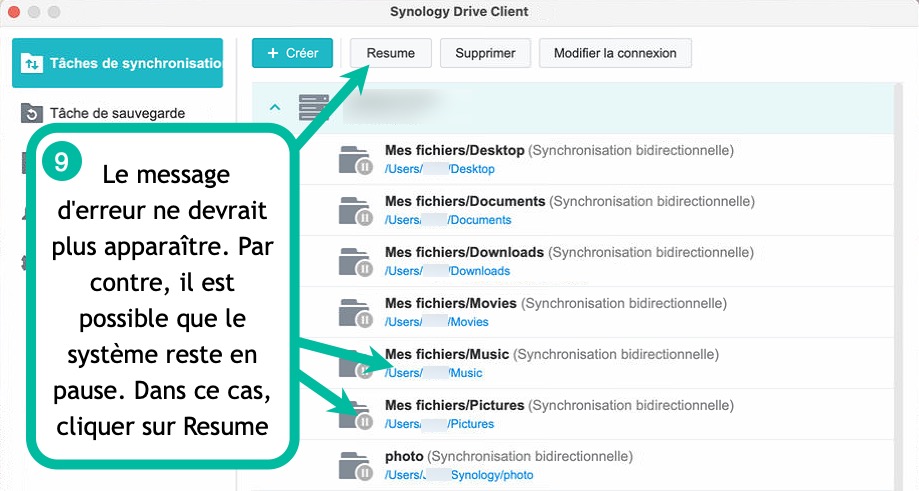This screenshot has width=919, height=491.
Task: Click the paused folder icon for Documents
Action: [355, 211]
